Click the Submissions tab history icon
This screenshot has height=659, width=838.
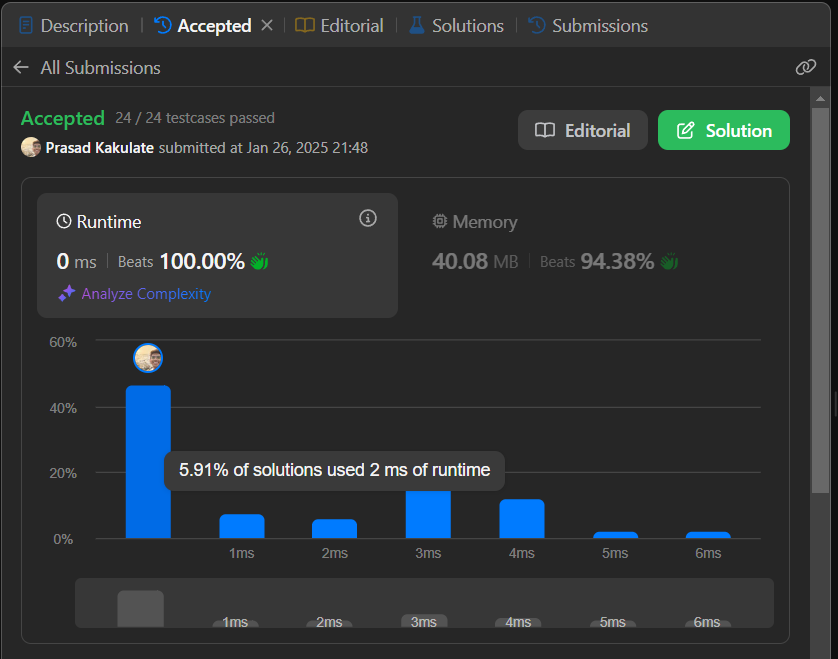click(537, 25)
